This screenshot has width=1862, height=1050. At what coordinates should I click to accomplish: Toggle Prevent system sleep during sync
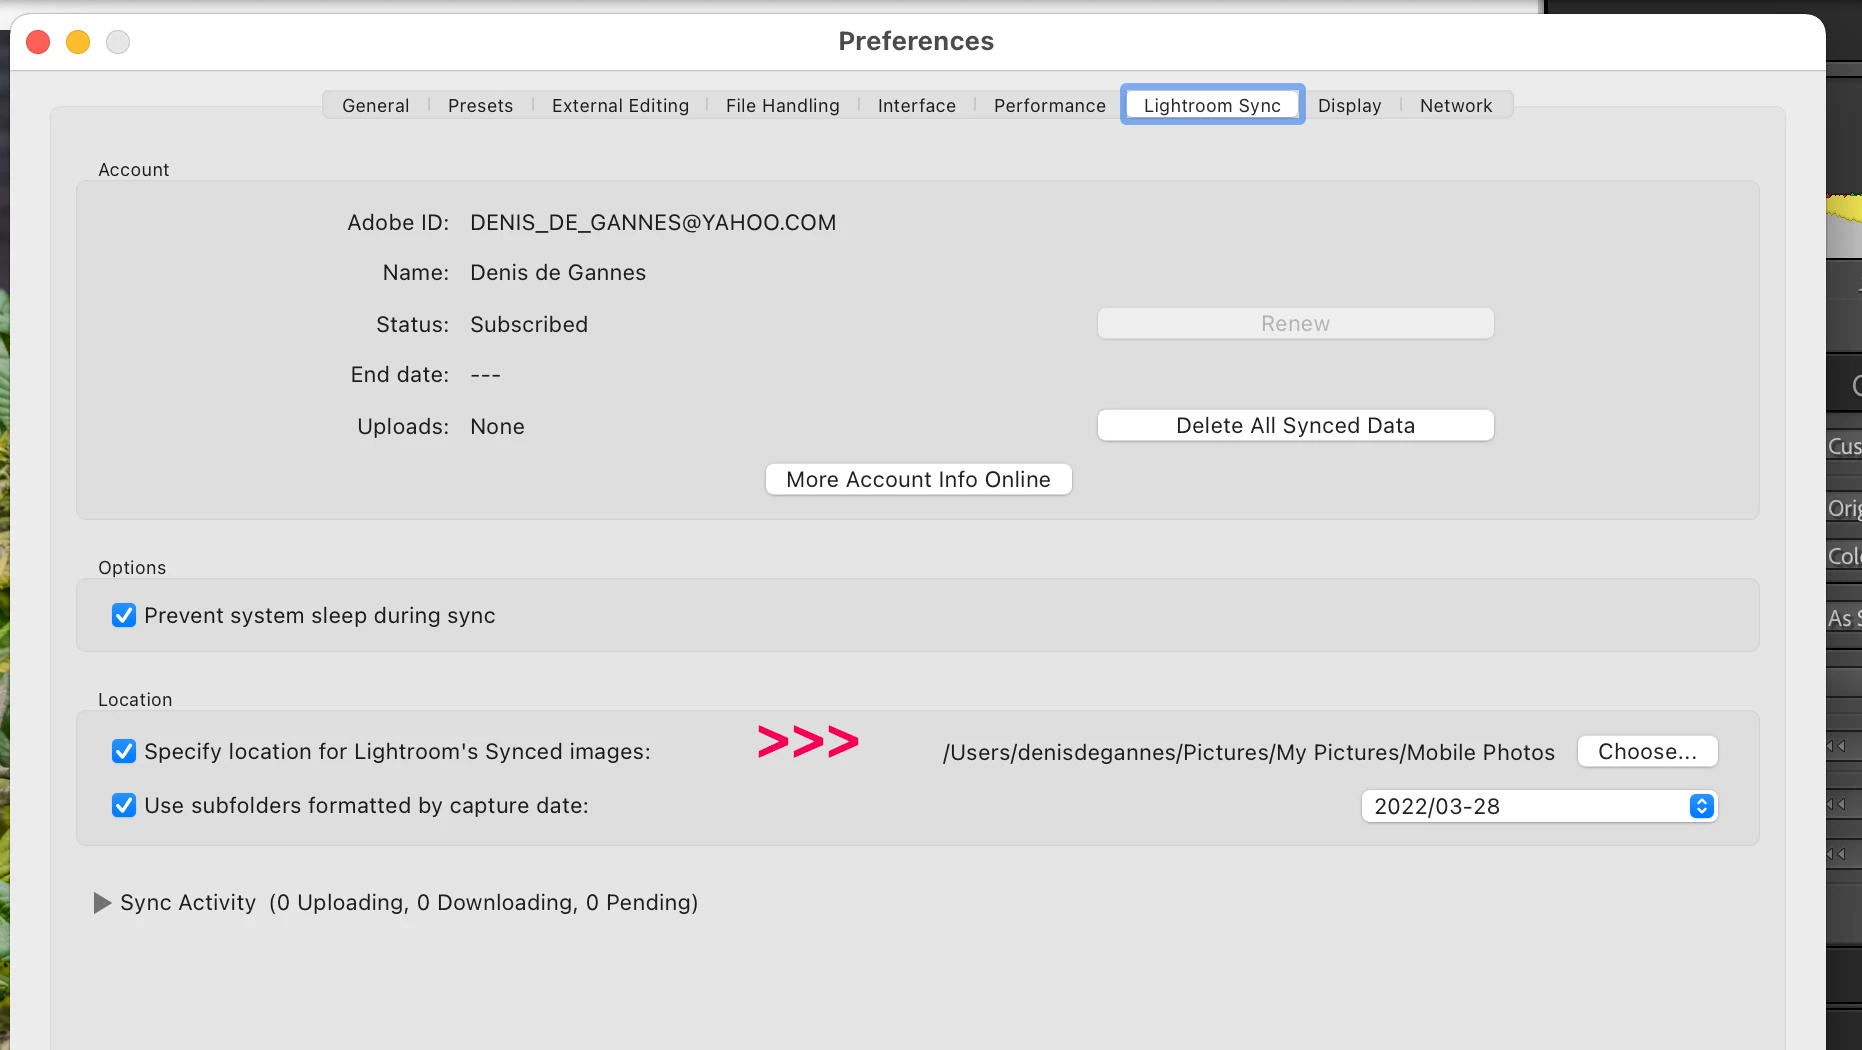[124, 615]
